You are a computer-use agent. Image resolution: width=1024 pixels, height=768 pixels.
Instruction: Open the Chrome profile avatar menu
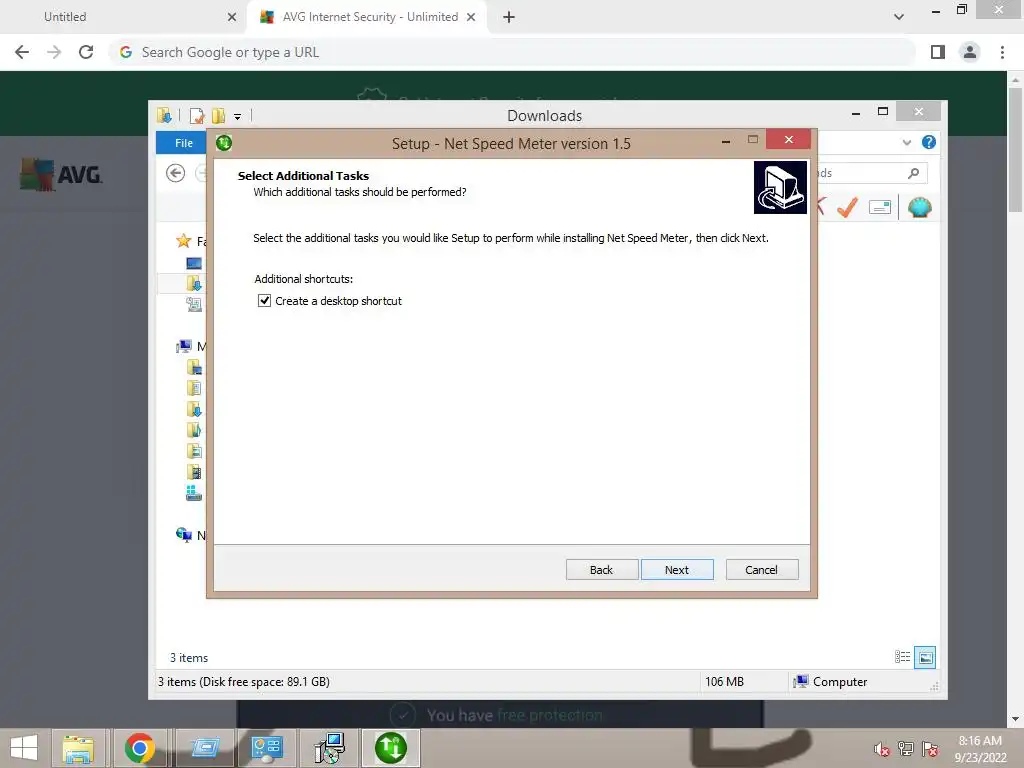pos(970,52)
